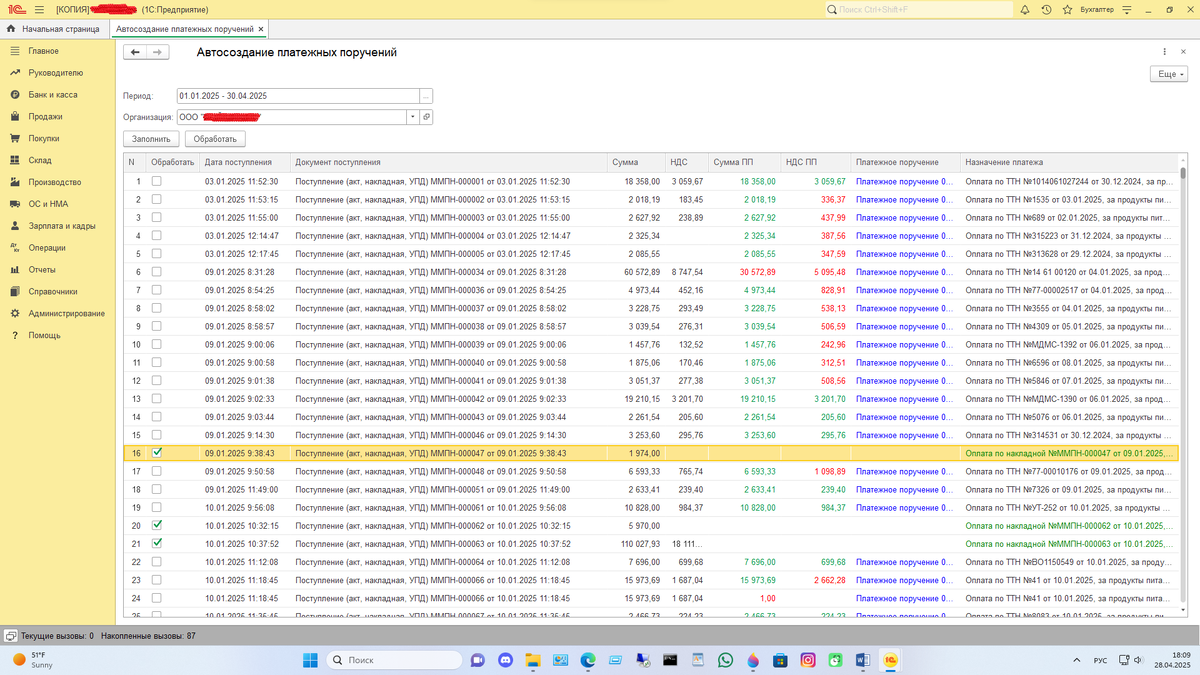Open the organization link icon next to field
The image size is (1200, 675).
click(426, 117)
